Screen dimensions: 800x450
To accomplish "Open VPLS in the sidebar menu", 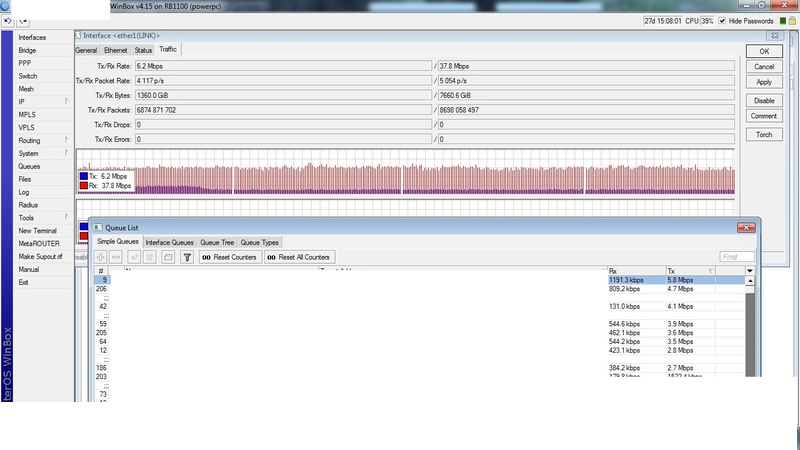I will [27, 128].
